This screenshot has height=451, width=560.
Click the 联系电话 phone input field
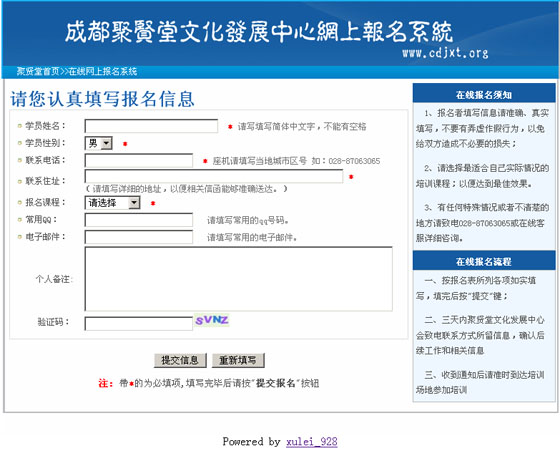coord(139,160)
